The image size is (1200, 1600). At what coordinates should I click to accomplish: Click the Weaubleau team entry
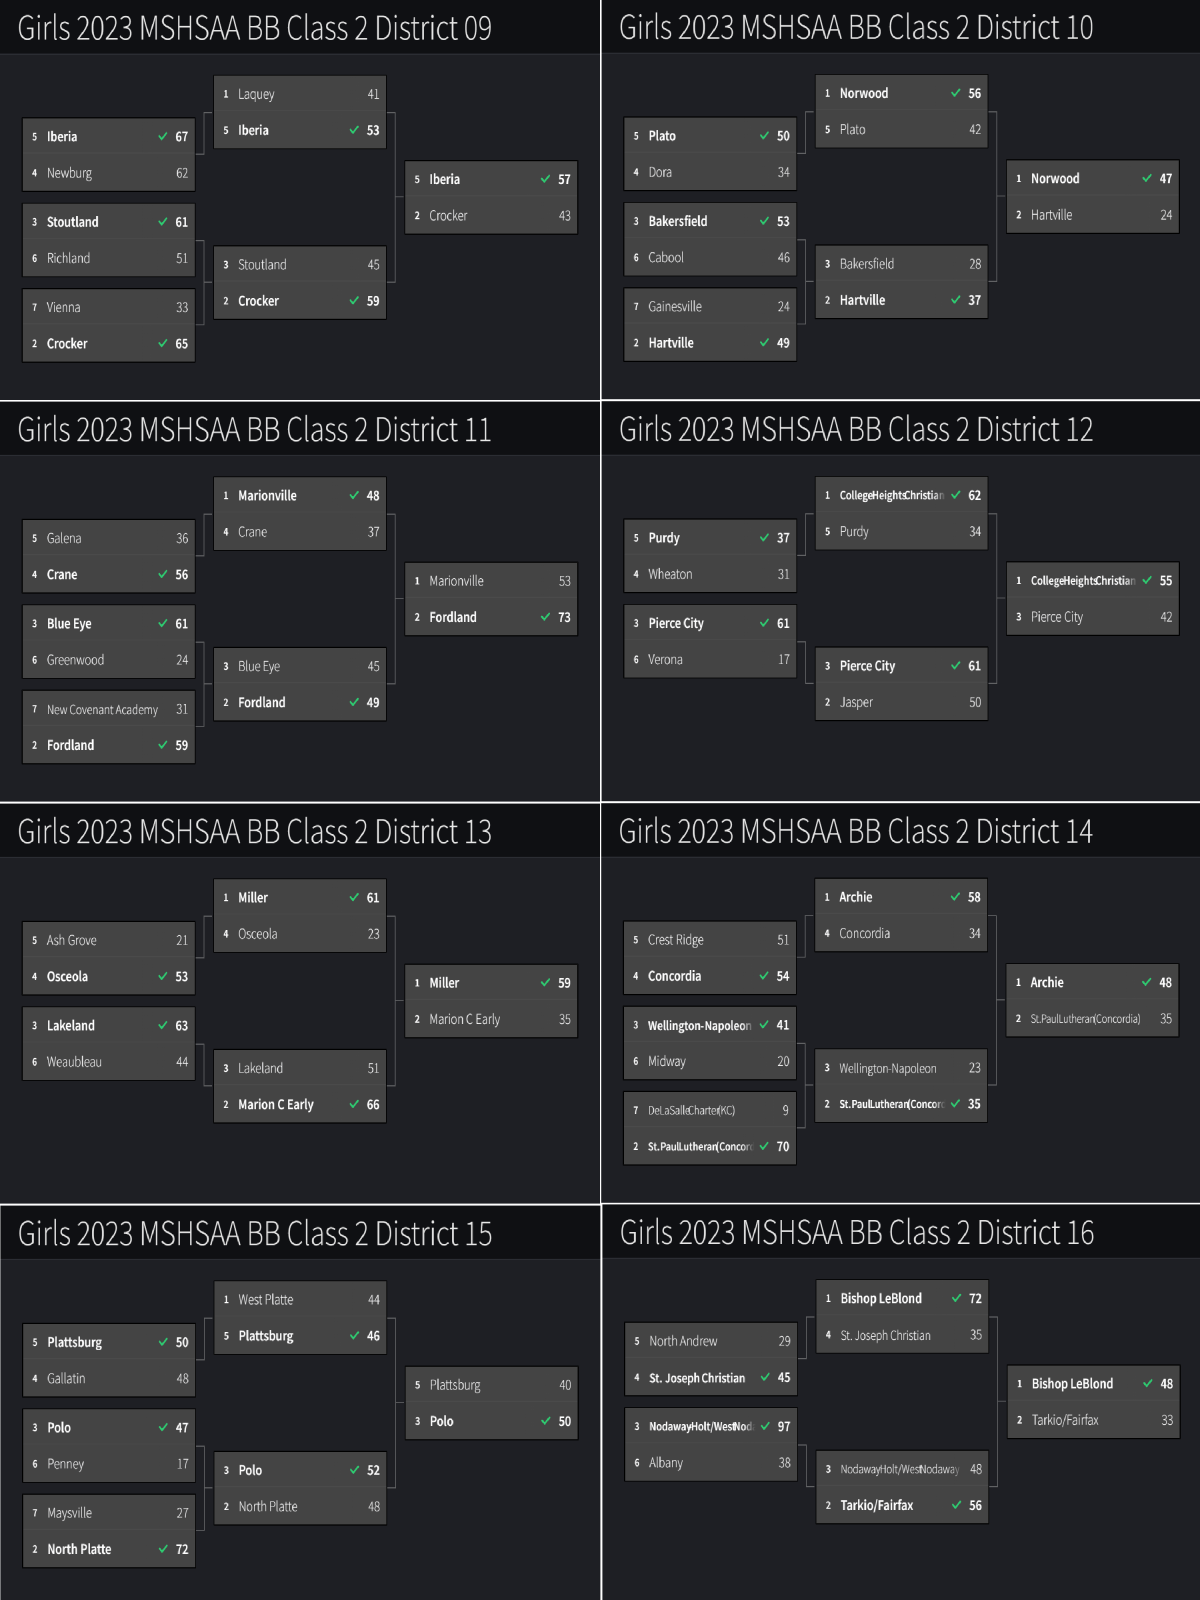click(x=109, y=1062)
